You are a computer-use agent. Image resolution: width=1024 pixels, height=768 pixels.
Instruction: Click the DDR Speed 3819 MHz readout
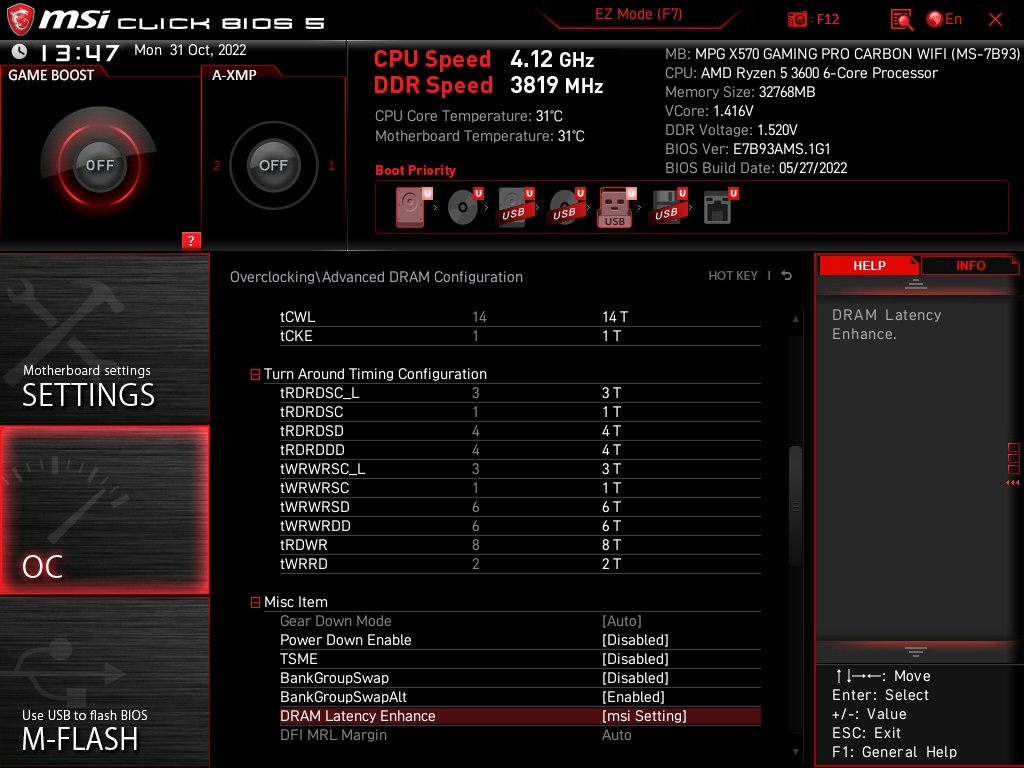(x=488, y=85)
